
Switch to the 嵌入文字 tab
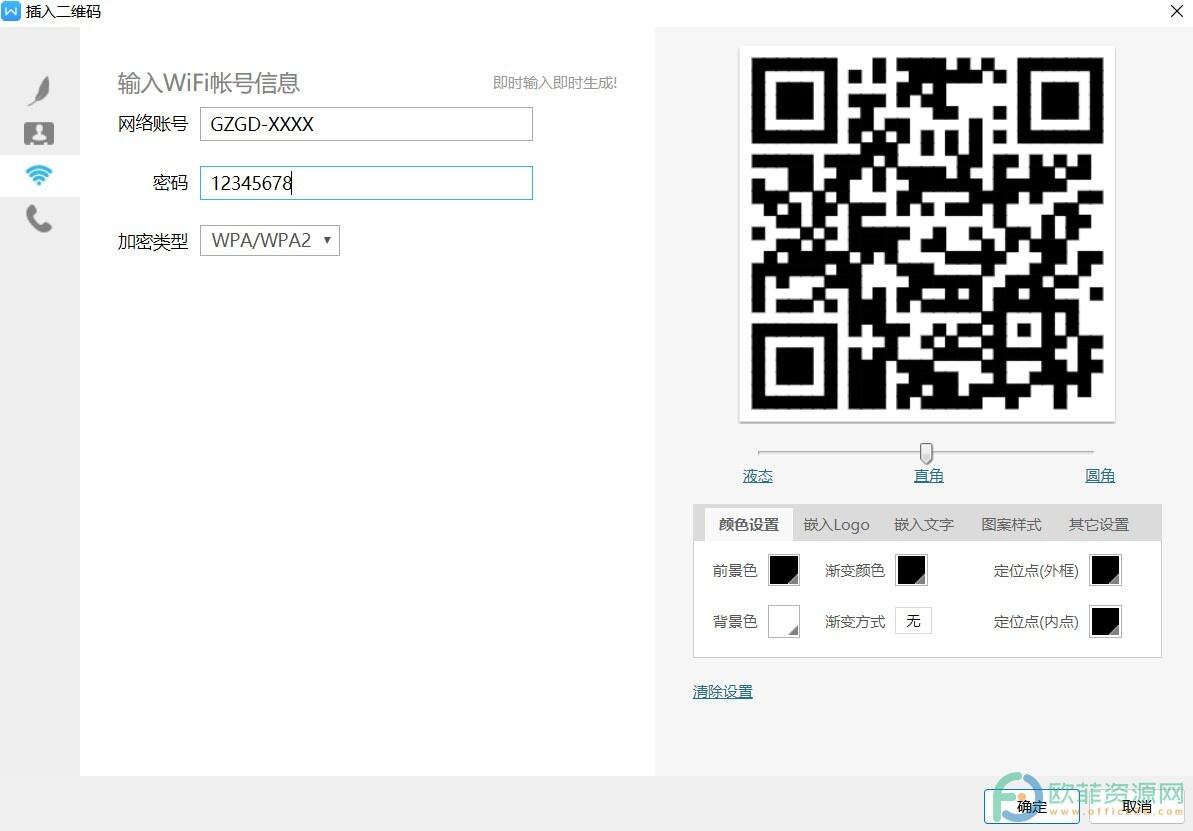point(924,524)
